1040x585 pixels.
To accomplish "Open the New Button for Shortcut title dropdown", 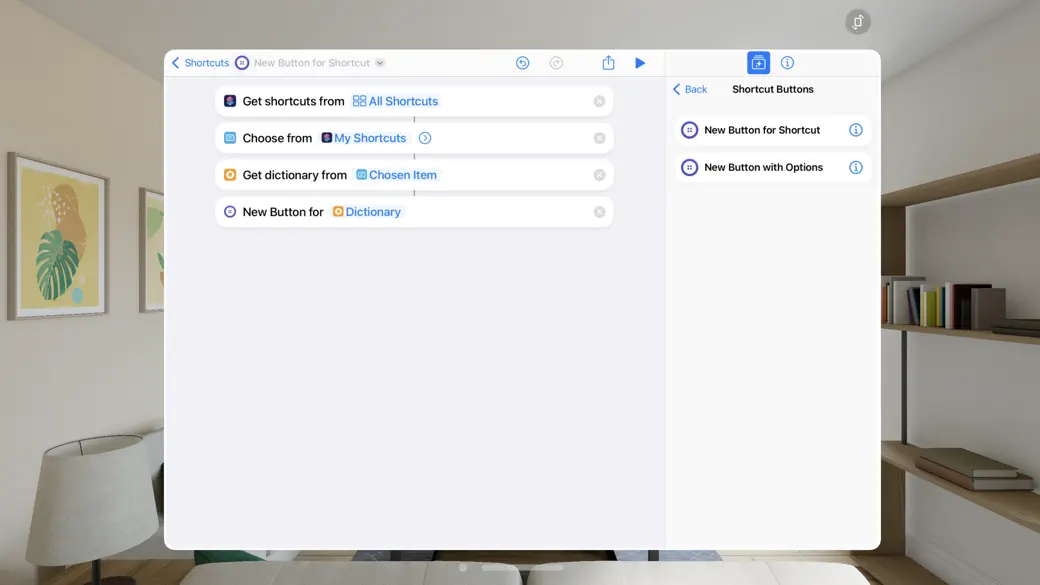I will point(379,62).
